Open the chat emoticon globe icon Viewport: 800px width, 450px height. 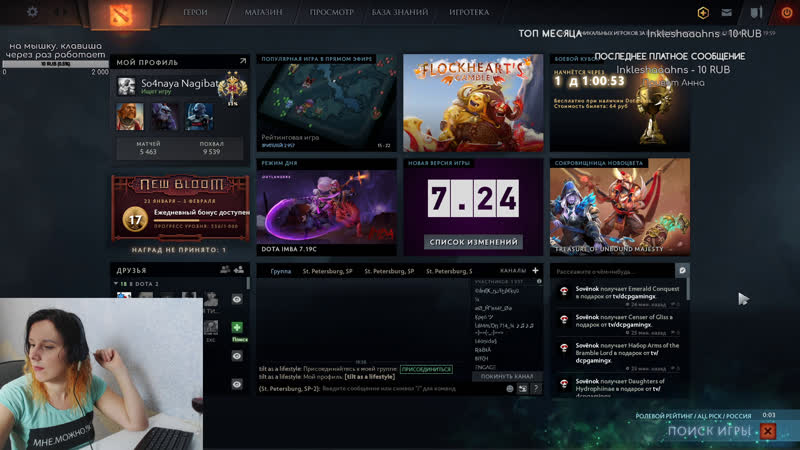(510, 389)
